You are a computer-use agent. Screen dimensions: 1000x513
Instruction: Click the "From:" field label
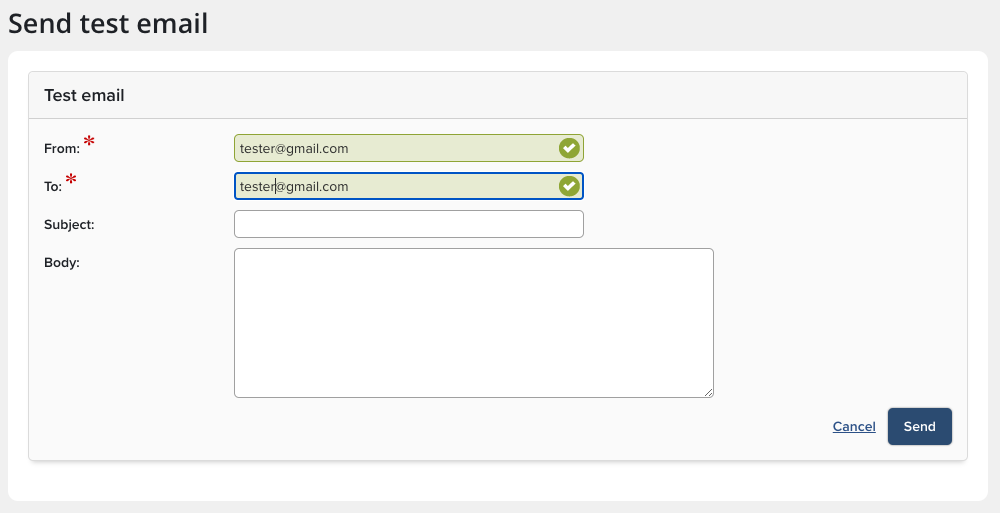pos(62,149)
